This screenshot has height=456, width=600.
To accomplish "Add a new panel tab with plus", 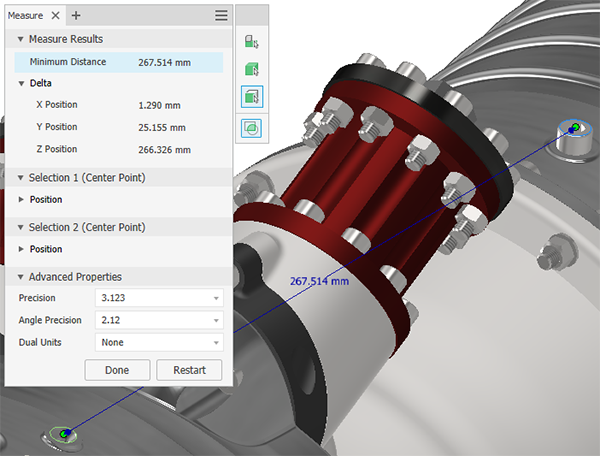I will (x=76, y=16).
